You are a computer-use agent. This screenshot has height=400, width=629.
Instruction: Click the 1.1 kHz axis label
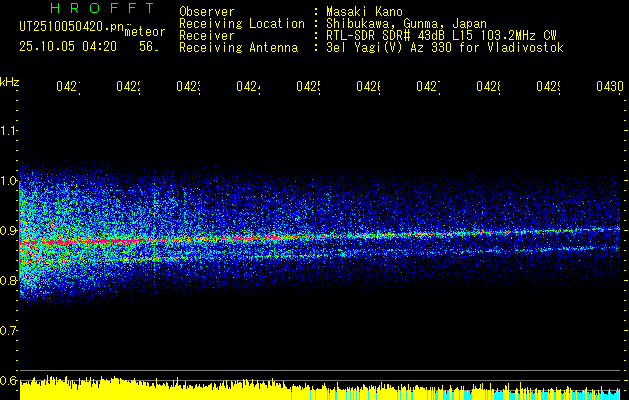[x=8, y=130]
